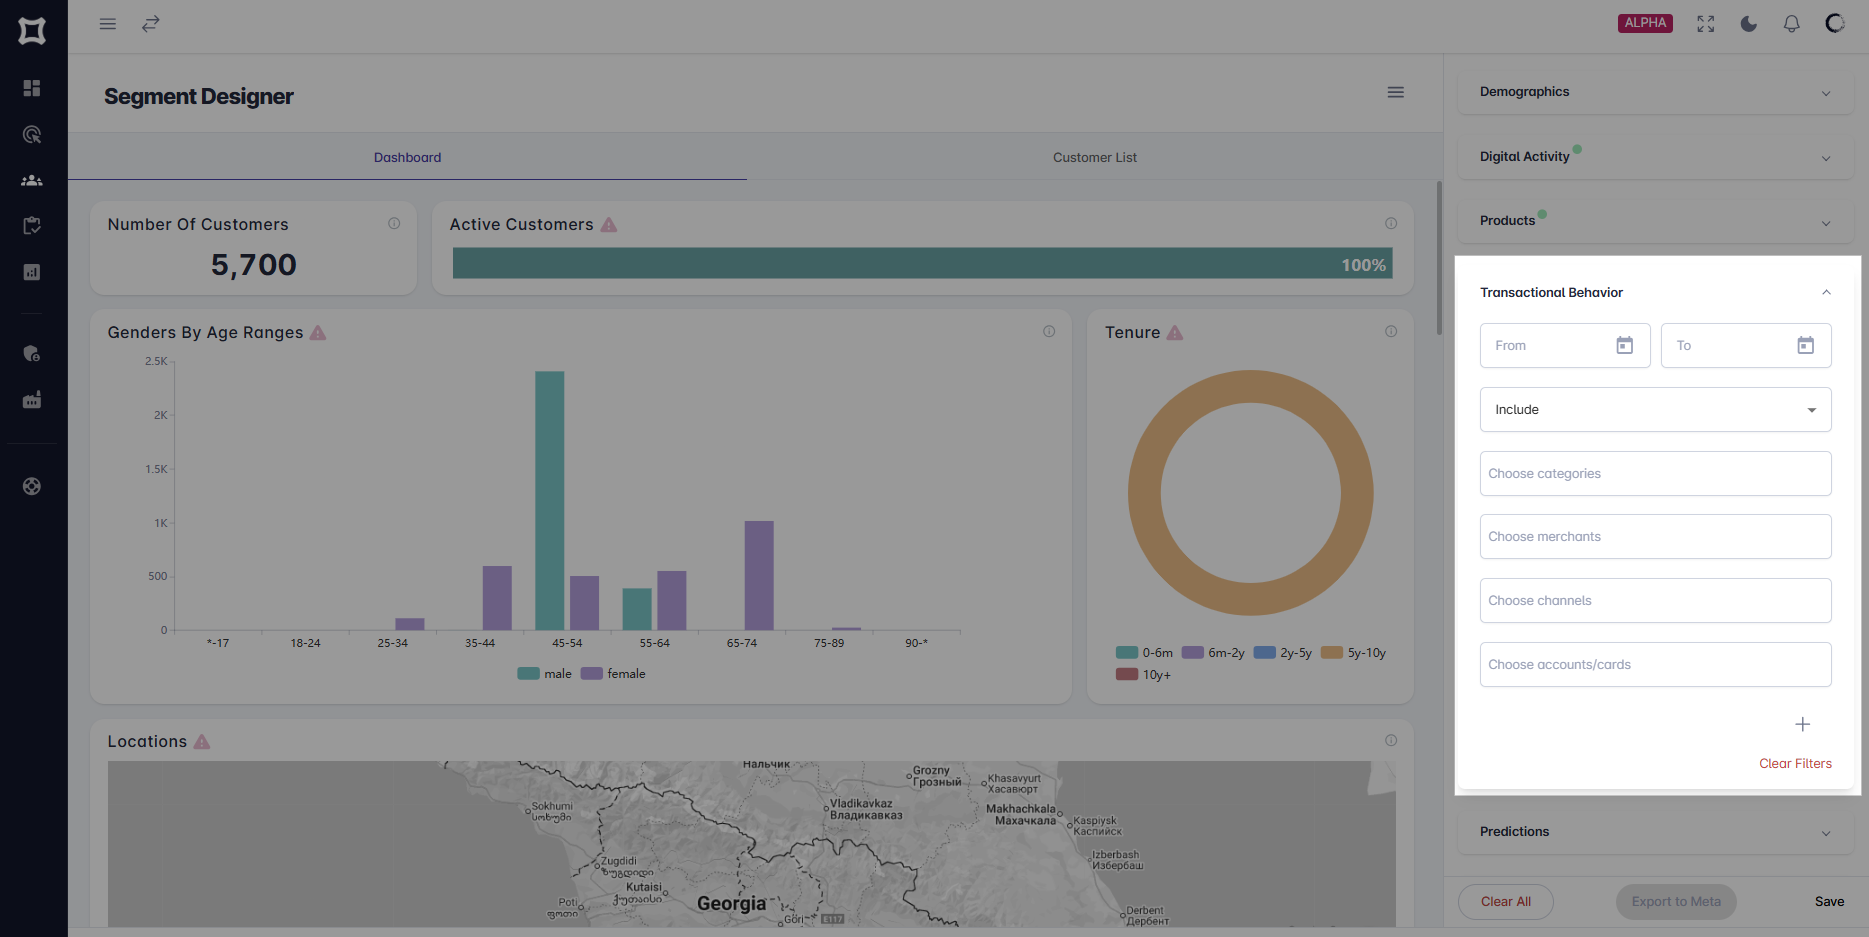The height and width of the screenshot is (937, 1869).
Task: Click the clipboard checklist icon in sidebar
Action: click(x=32, y=226)
